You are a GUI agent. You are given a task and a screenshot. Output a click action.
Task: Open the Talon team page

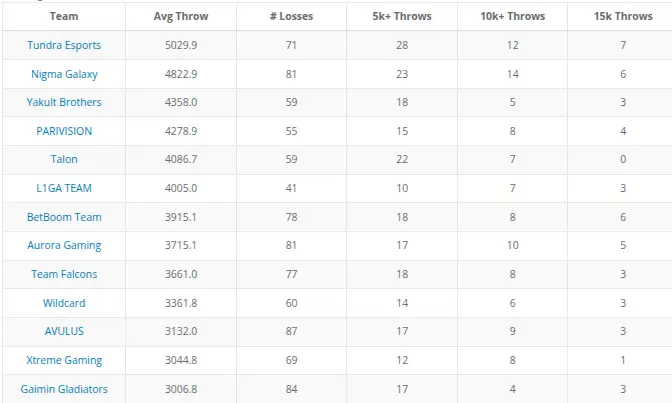coord(64,159)
